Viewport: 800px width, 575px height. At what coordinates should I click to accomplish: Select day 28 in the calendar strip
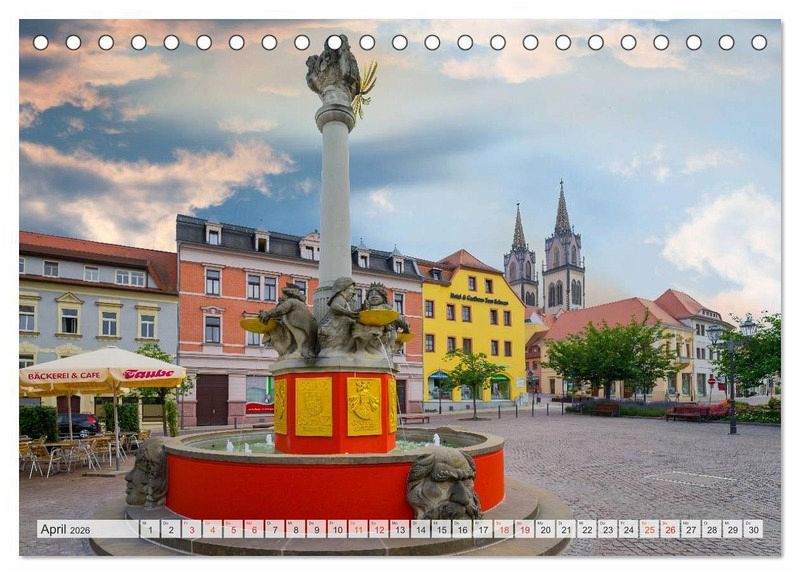click(x=712, y=529)
